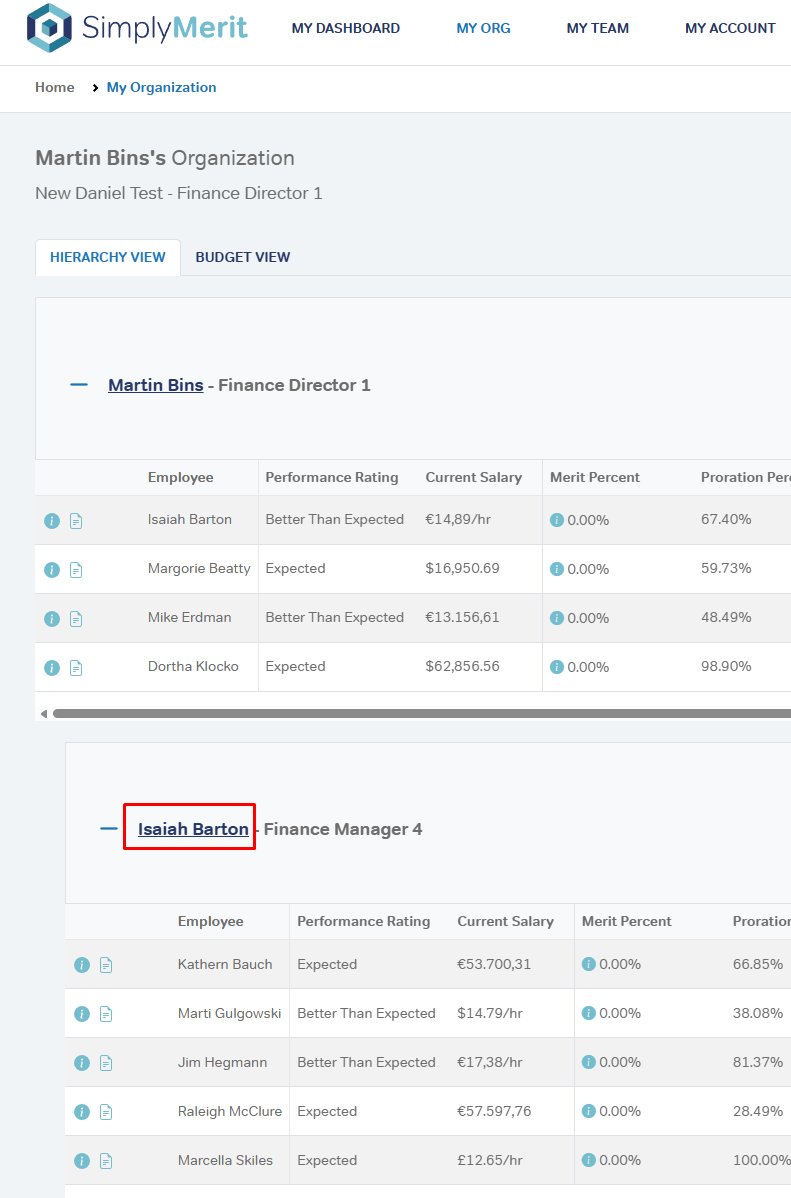This screenshot has height=1198, width=791.
Task: Collapse Isaiah Barton's team section
Action: 109,829
